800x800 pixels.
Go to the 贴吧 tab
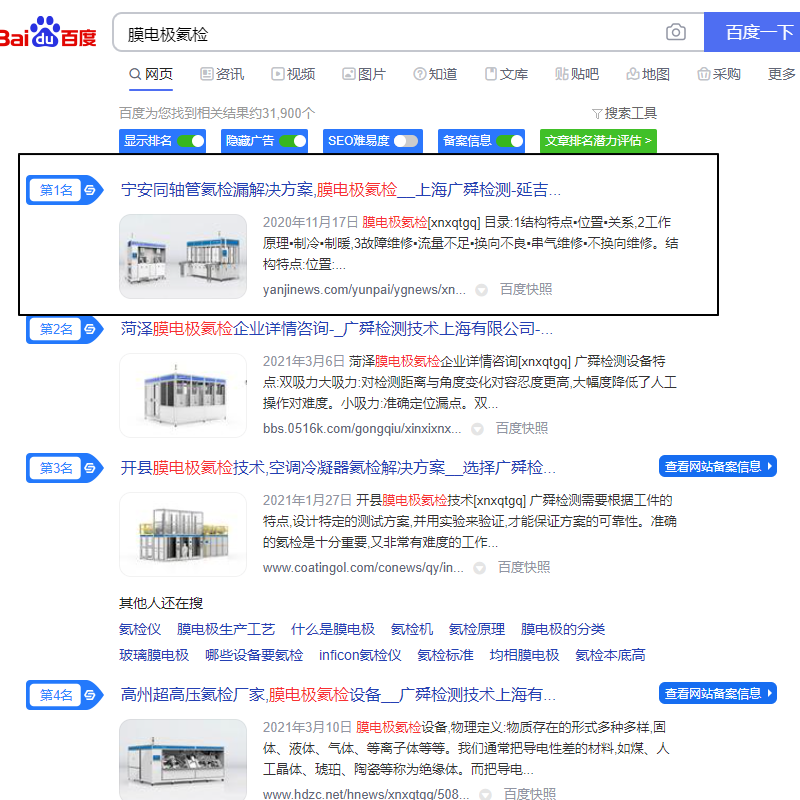coord(577,74)
